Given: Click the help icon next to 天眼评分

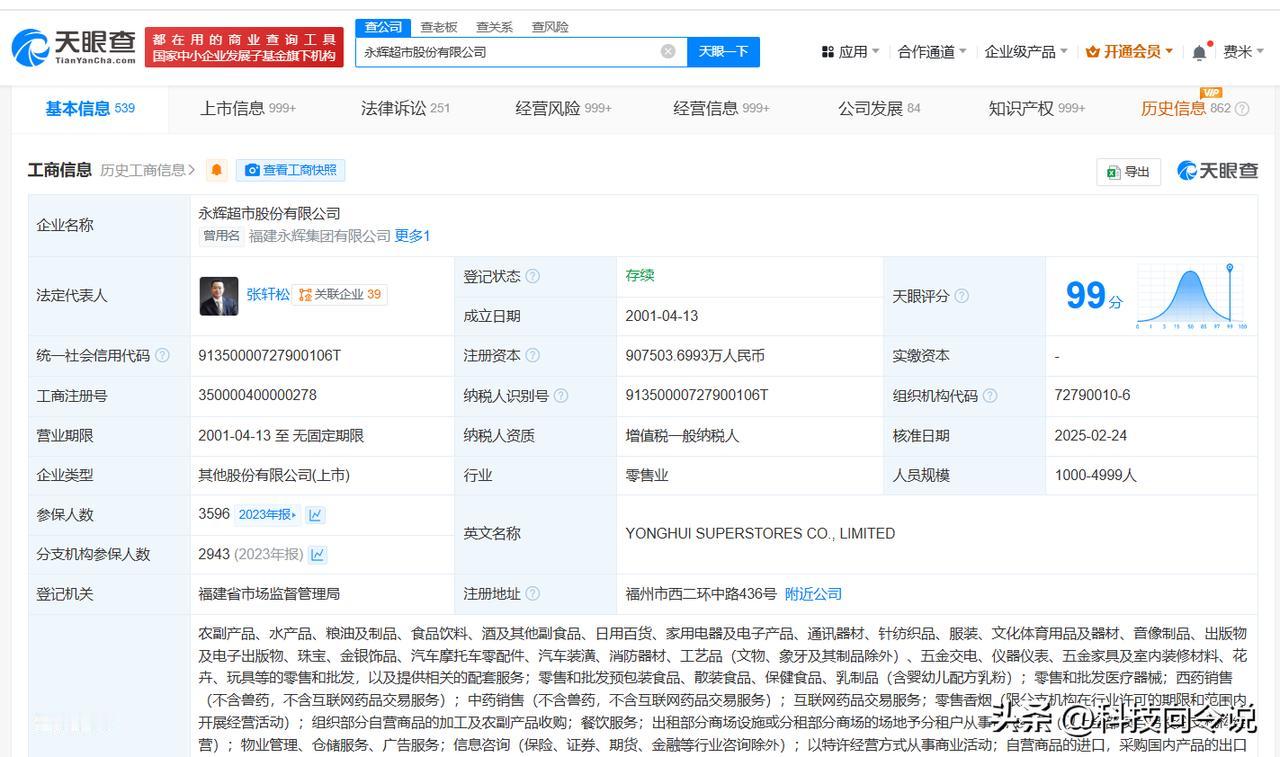Looking at the screenshot, I should click(x=961, y=296).
